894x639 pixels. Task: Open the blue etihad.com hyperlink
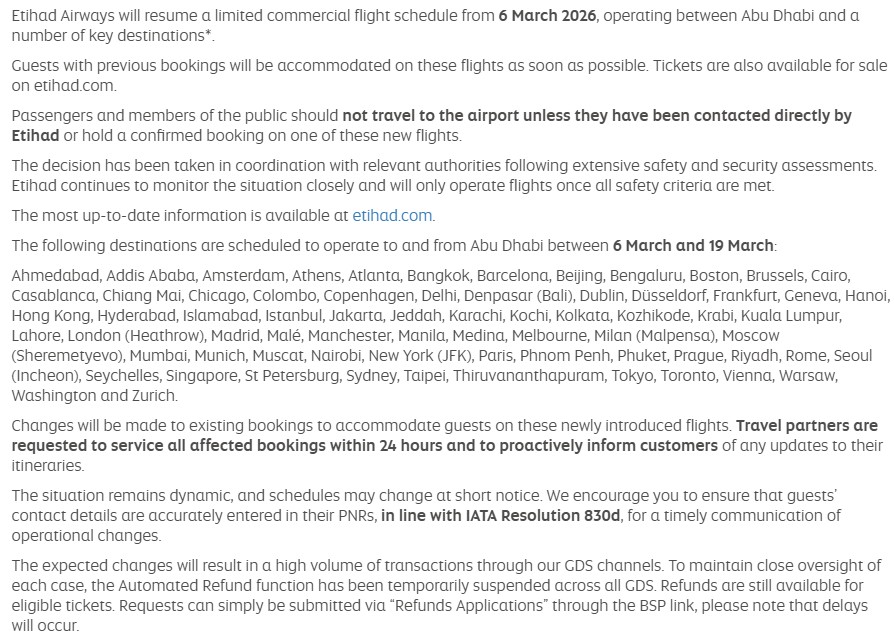(392, 215)
